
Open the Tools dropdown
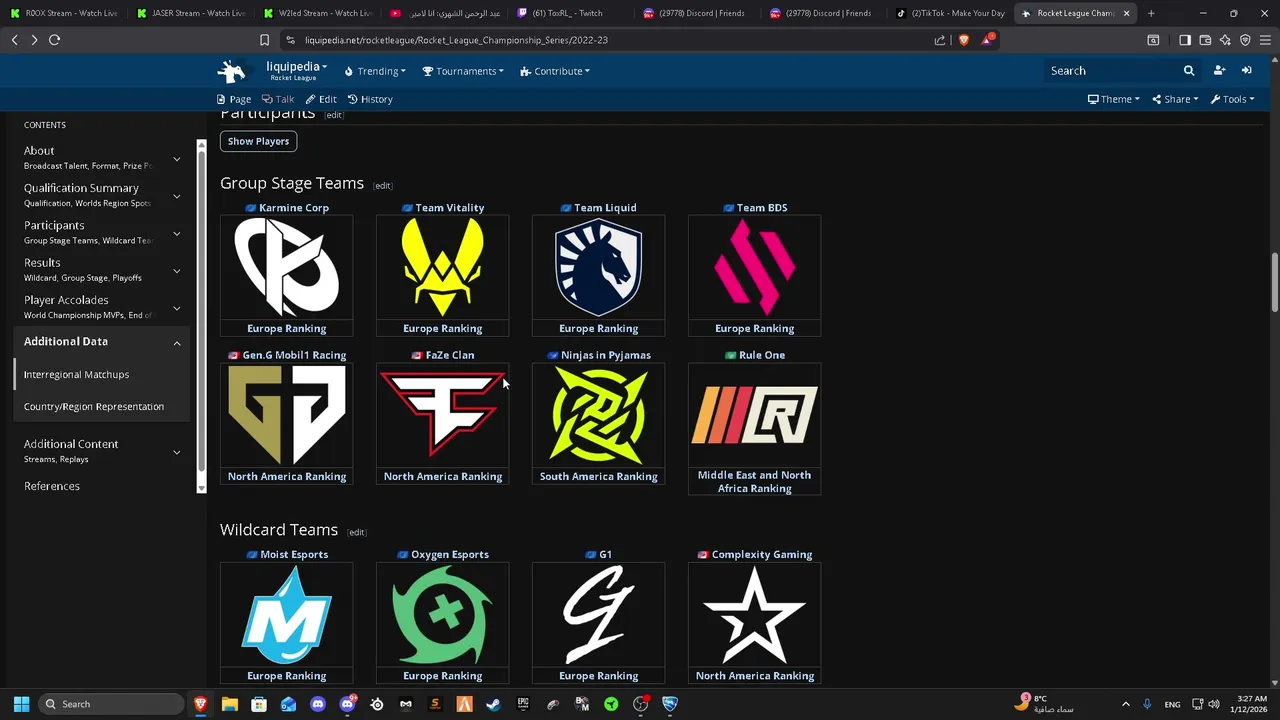1232,99
